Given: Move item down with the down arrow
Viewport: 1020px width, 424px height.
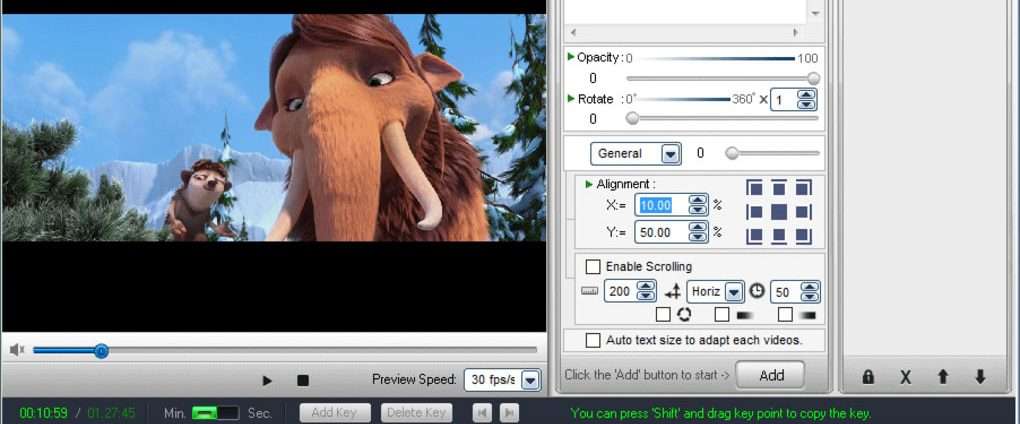Looking at the screenshot, I should pos(980,377).
